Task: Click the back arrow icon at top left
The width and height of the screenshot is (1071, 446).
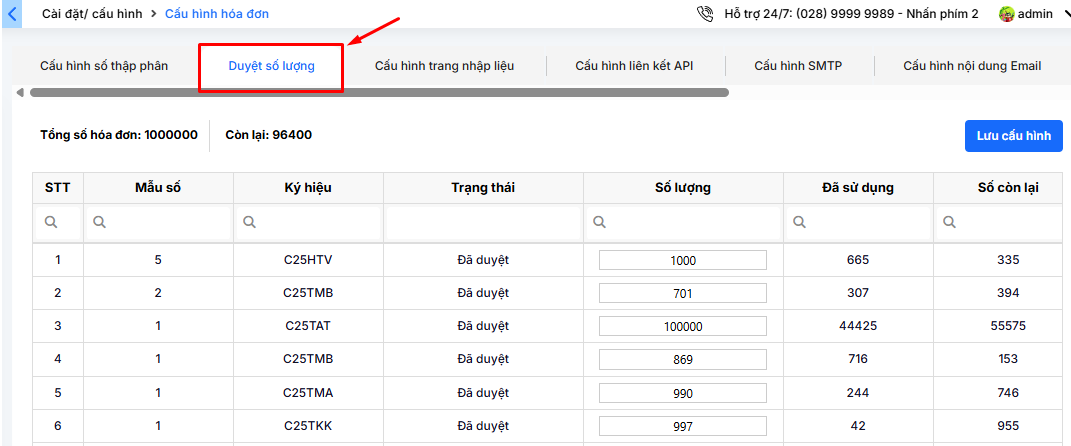Action: coord(13,14)
